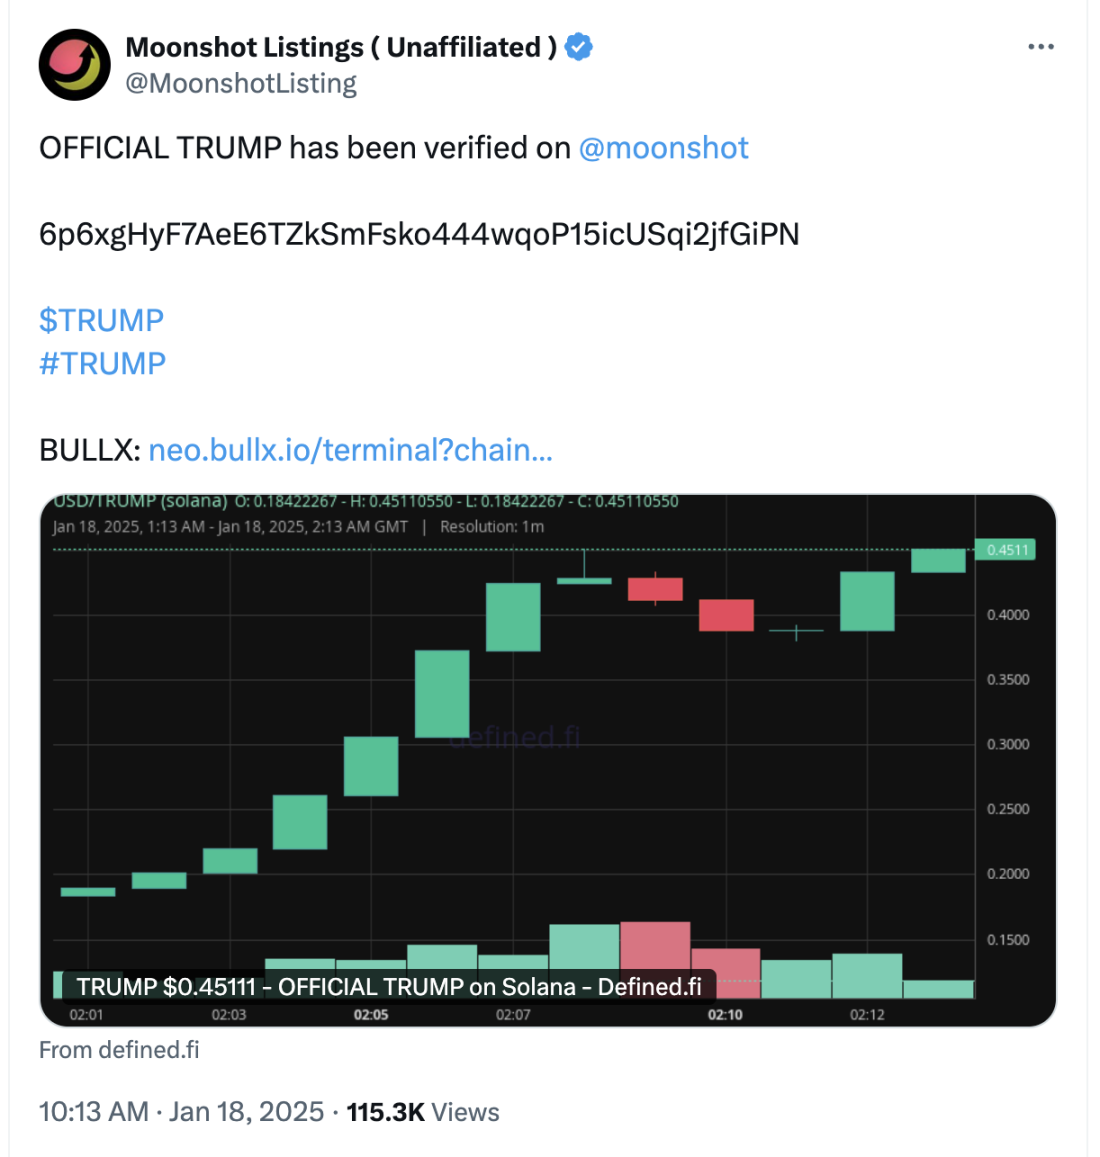Open the @MoonshotListing handle link

[x=240, y=84]
